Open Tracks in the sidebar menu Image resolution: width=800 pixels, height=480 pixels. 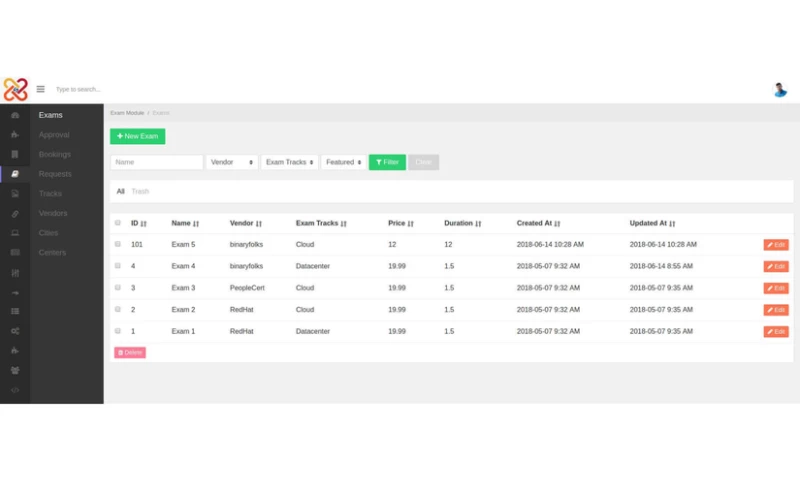click(x=50, y=194)
